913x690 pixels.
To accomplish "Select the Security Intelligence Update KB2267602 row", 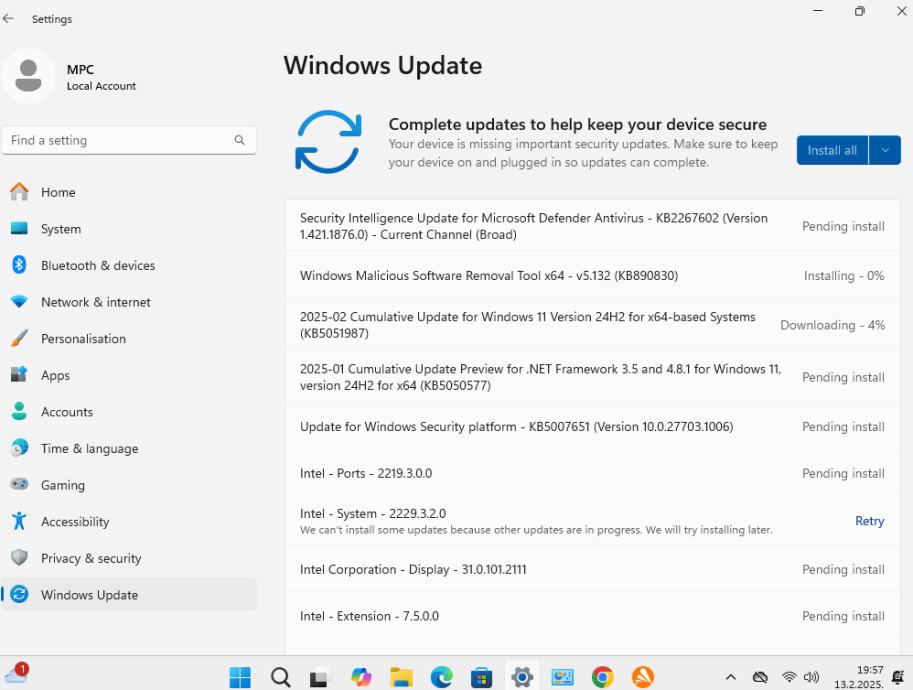I will tap(593, 226).
